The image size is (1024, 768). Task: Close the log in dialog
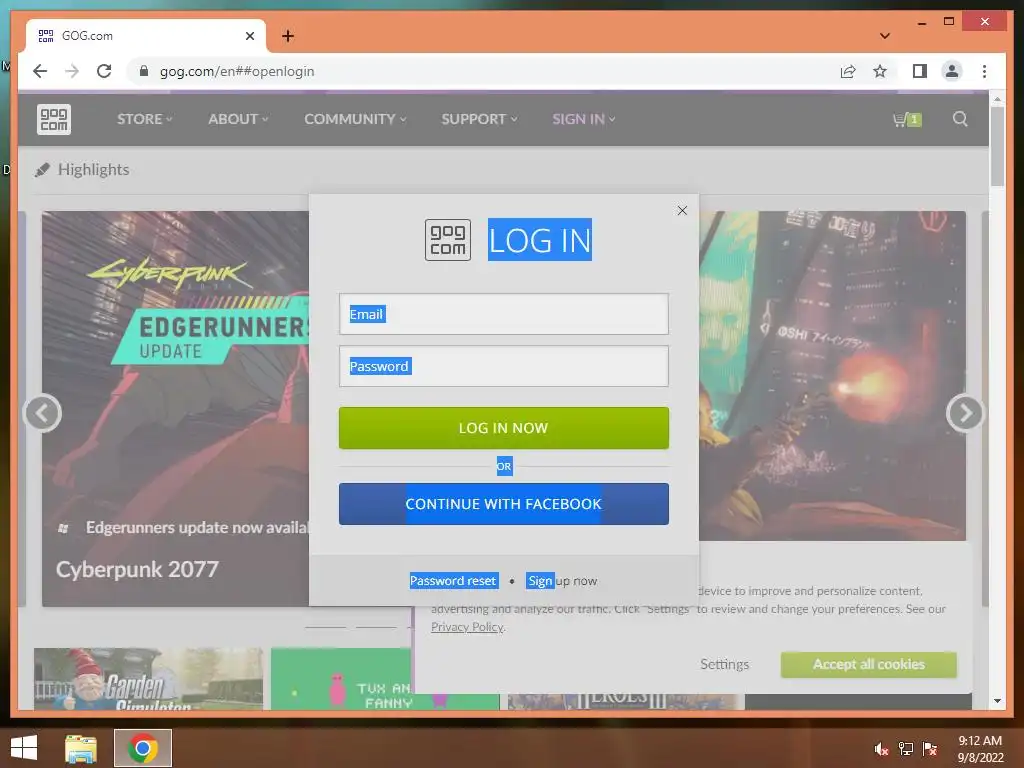(682, 210)
